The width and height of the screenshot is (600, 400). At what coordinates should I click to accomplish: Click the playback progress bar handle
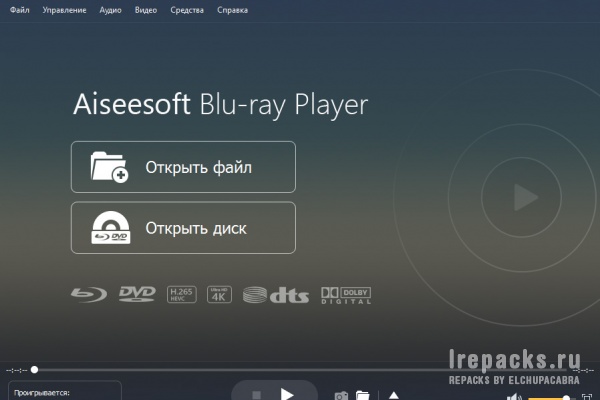point(34,369)
